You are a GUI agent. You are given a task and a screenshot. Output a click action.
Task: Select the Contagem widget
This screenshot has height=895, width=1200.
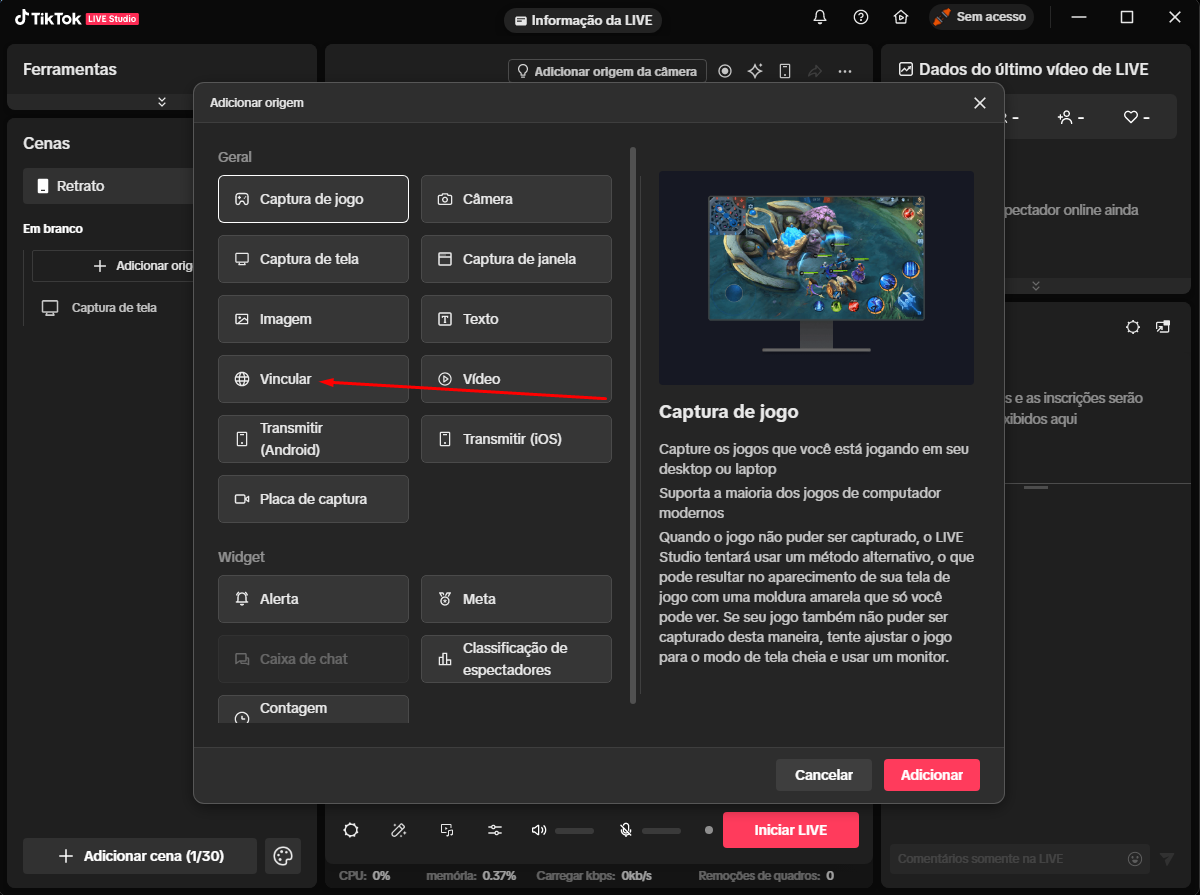pos(313,709)
